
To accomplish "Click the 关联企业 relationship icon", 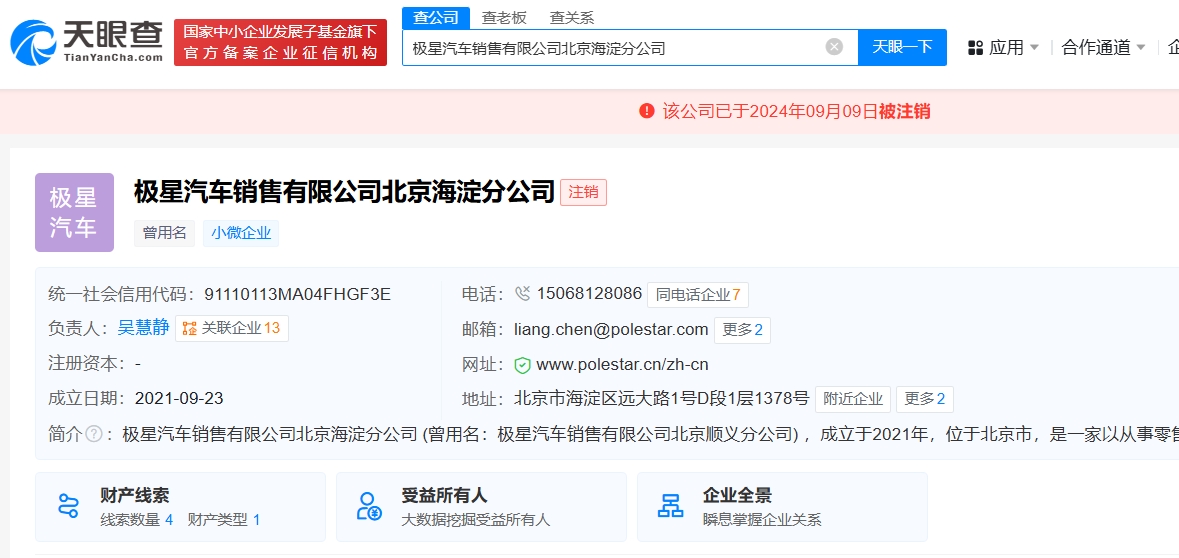I will pyautogui.click(x=189, y=329).
